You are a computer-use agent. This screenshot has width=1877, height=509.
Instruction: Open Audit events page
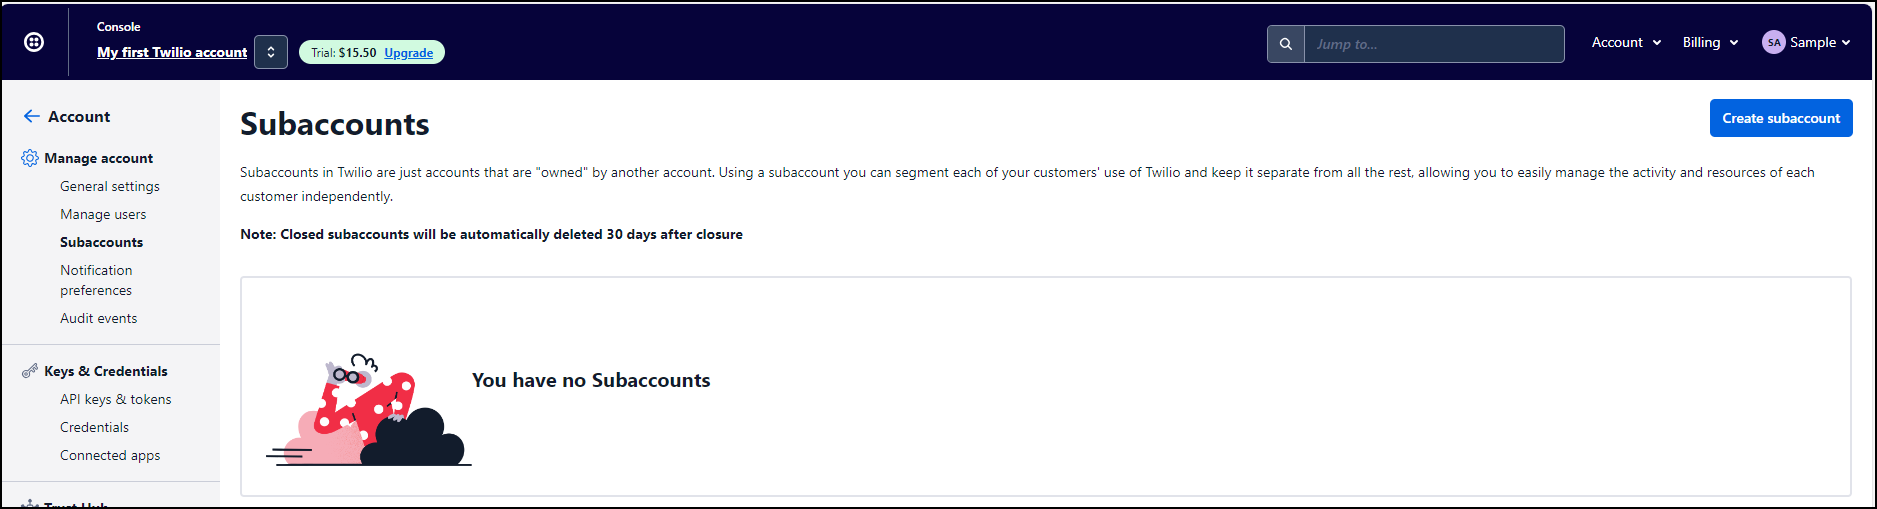(x=99, y=318)
